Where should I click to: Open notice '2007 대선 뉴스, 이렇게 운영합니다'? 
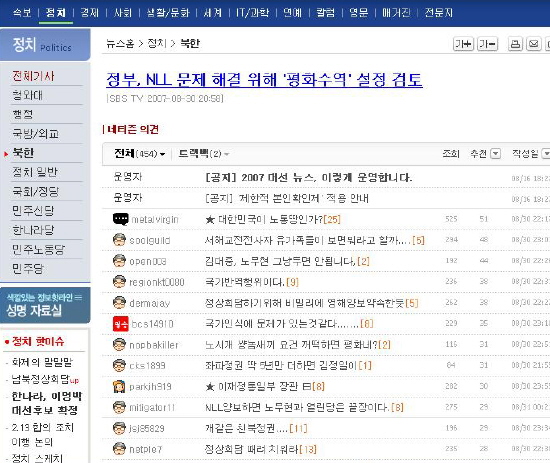tap(308, 177)
